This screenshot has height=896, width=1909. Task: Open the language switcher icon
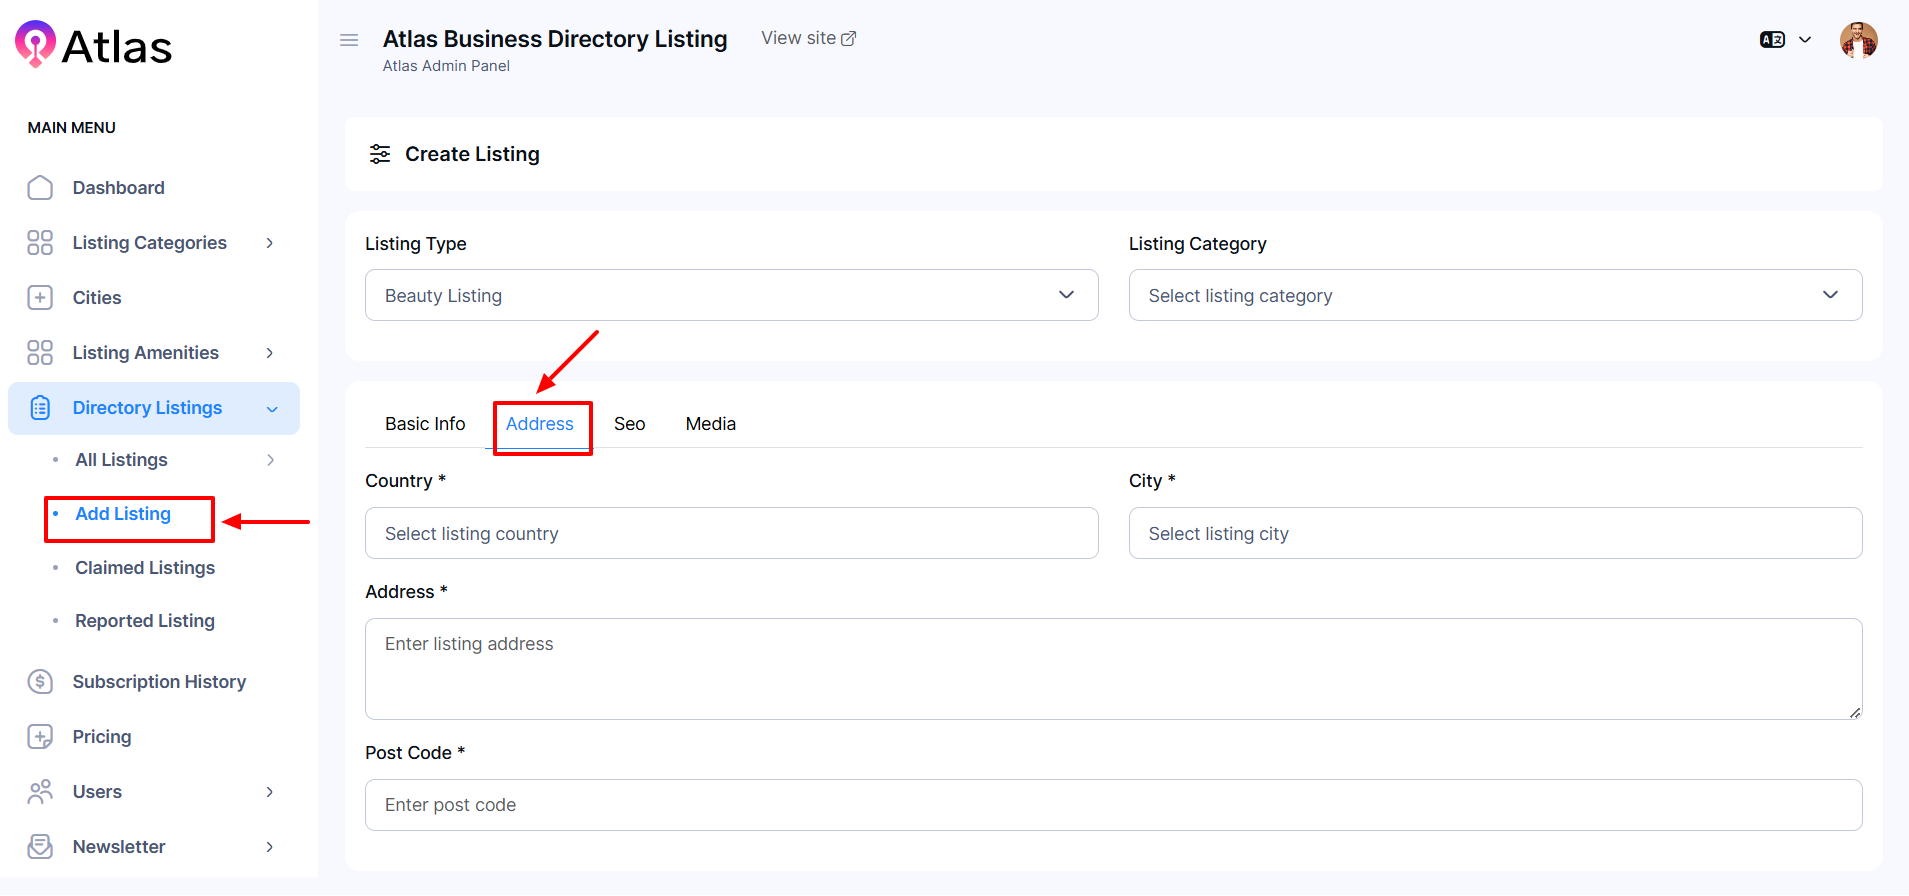click(x=1773, y=40)
